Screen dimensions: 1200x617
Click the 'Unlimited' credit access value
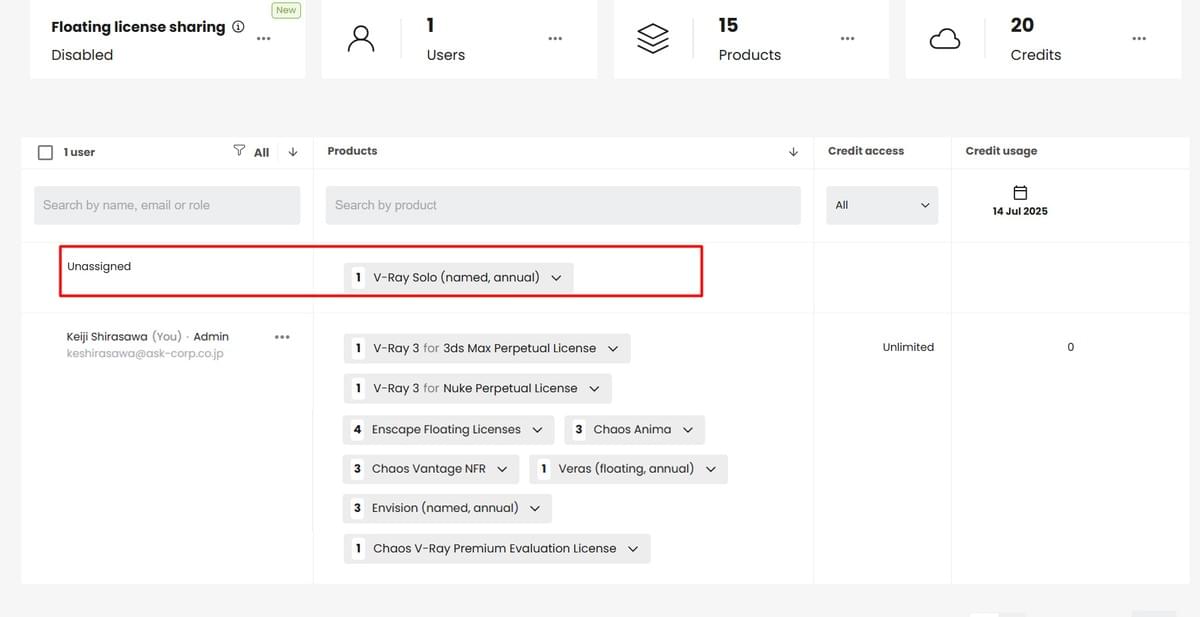pos(908,347)
